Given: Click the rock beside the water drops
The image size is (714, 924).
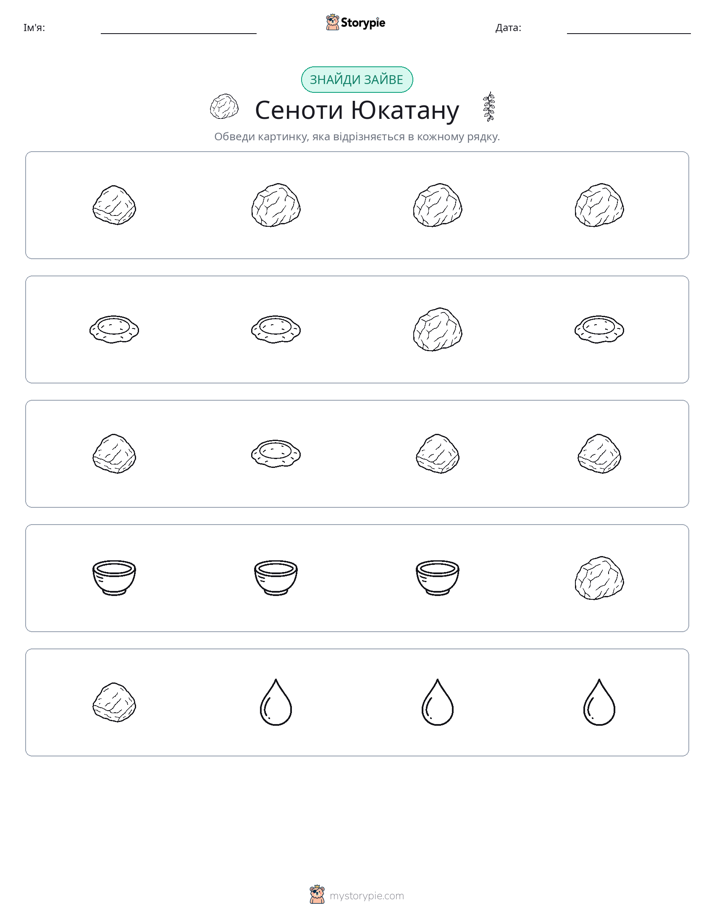Looking at the screenshot, I should pos(114,702).
